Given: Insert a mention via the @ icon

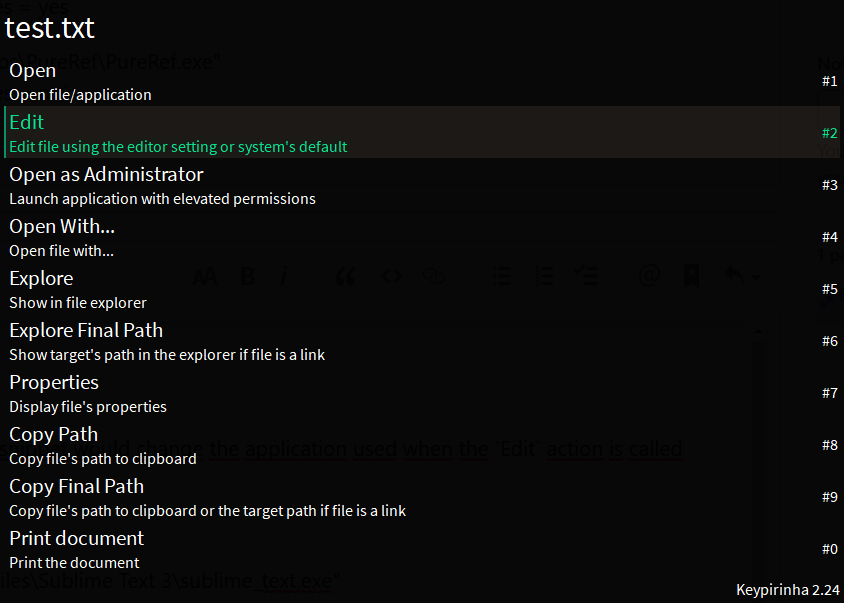Looking at the screenshot, I should pyautogui.click(x=650, y=276).
